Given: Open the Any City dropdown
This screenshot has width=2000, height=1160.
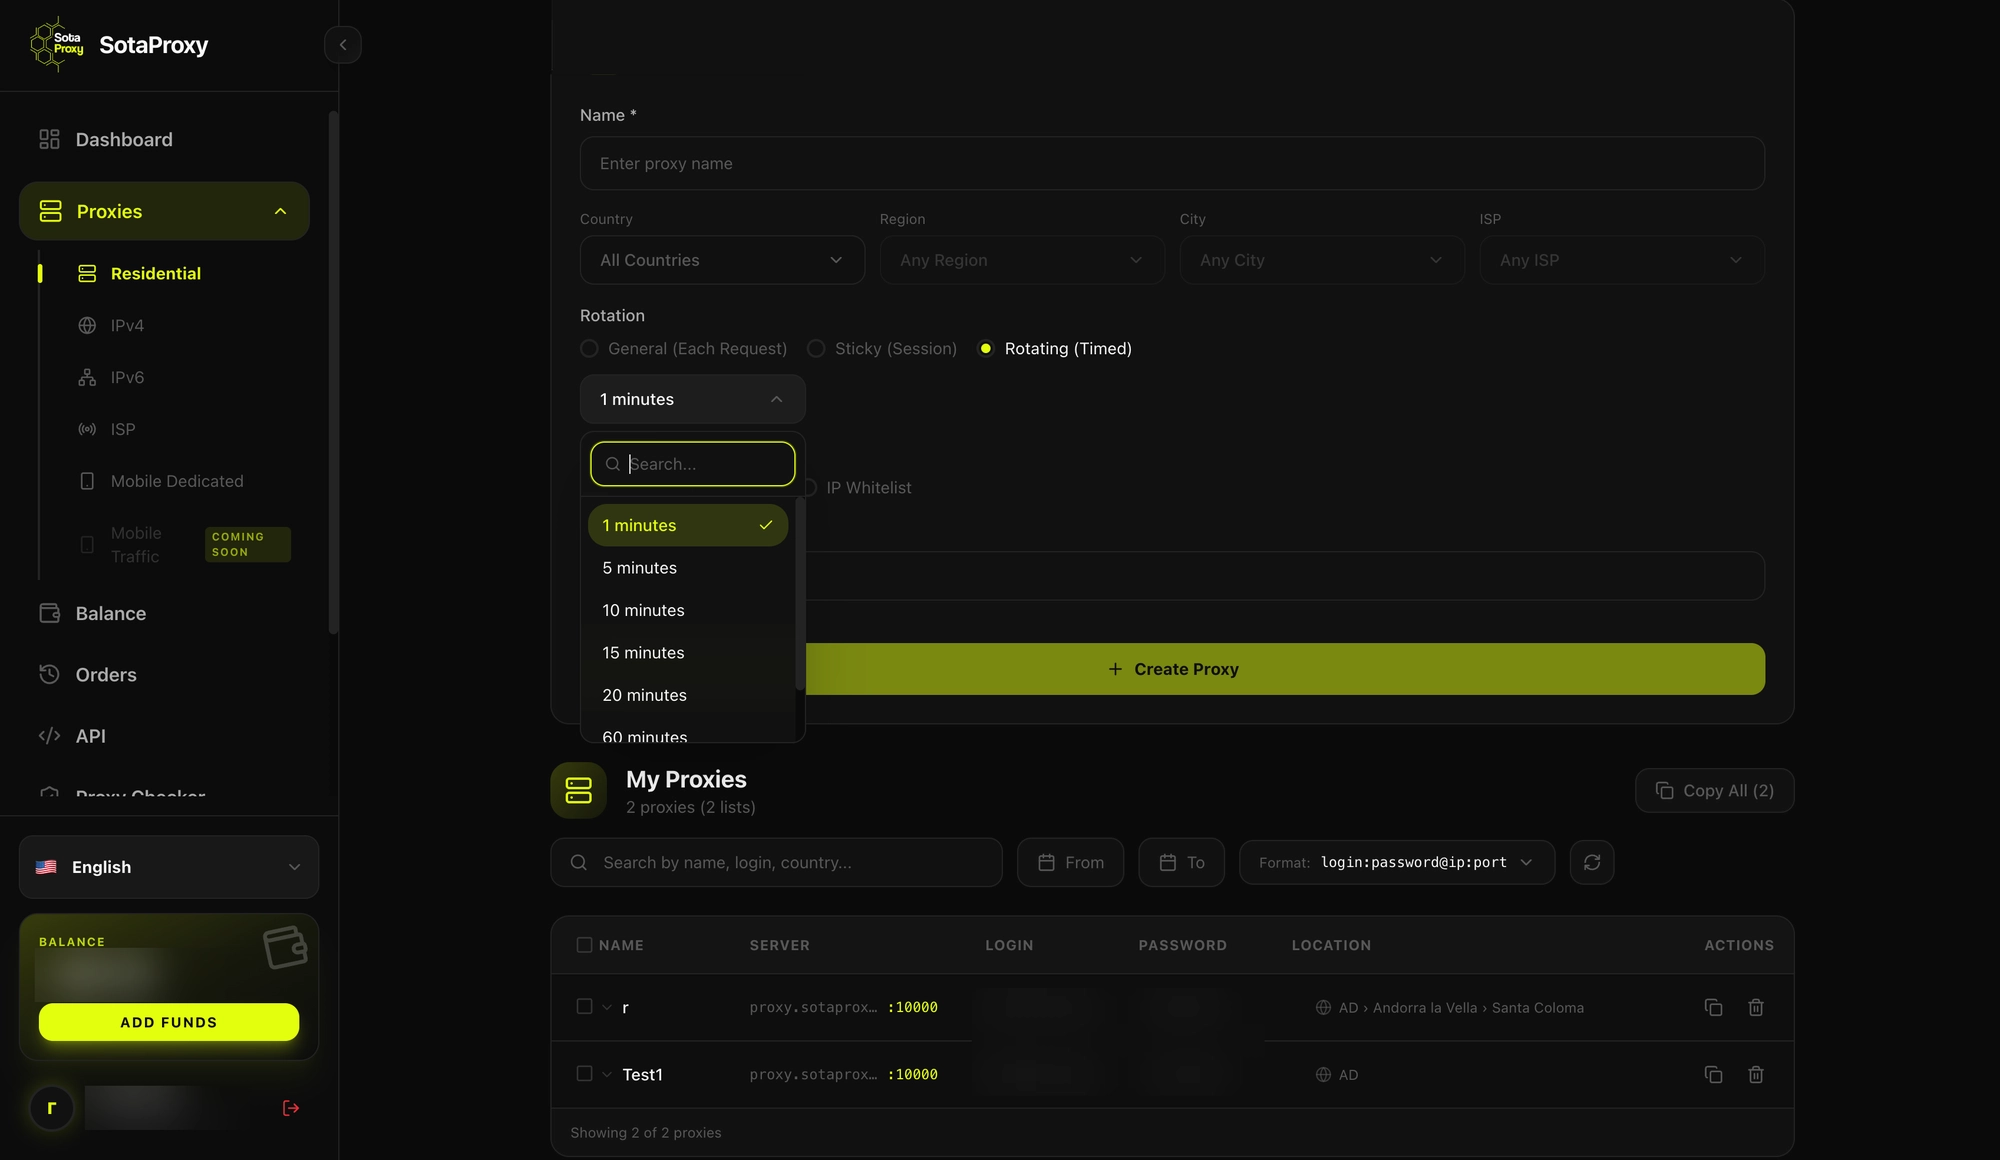Looking at the screenshot, I should [x=1322, y=260].
